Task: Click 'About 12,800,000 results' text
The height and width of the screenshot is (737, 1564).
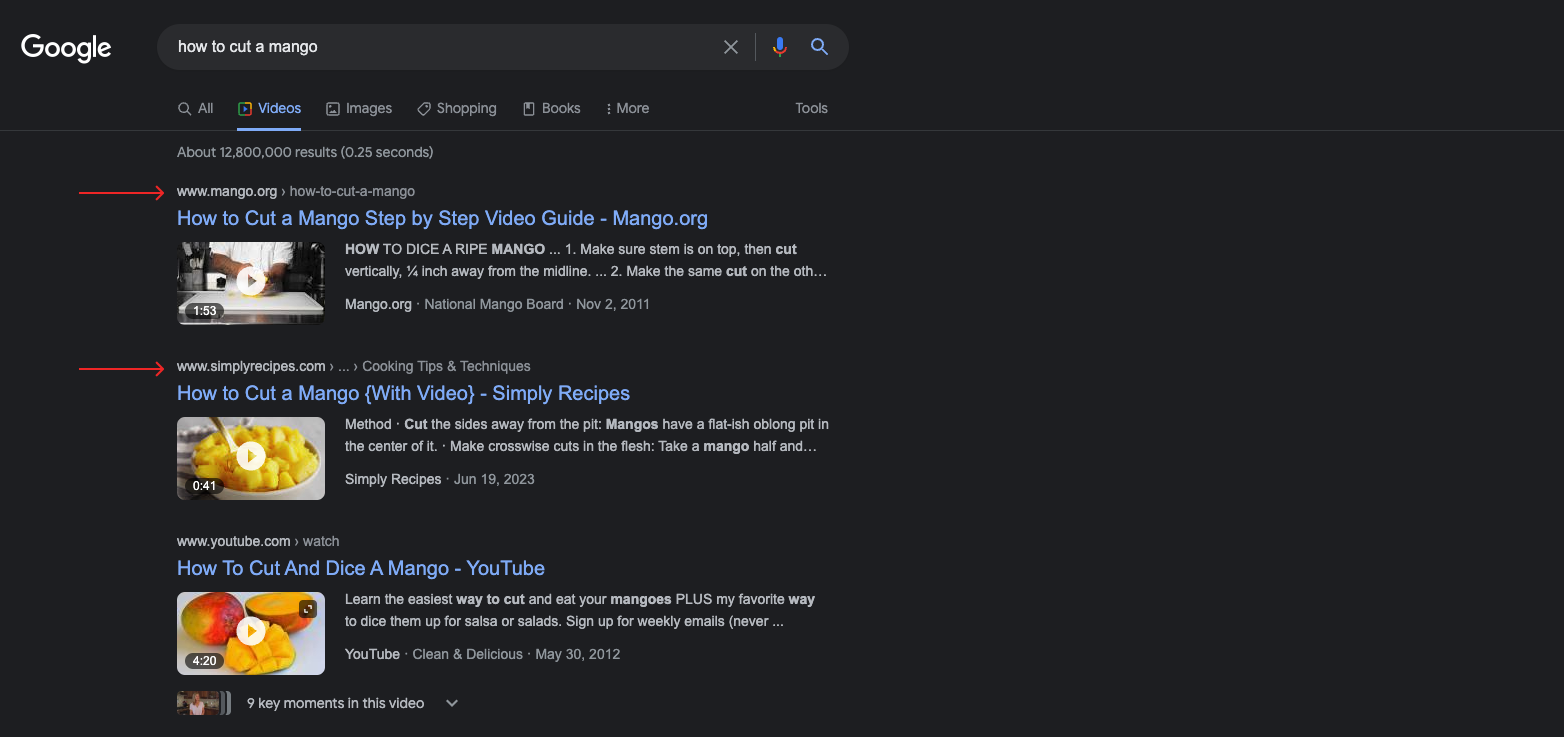Action: click(305, 152)
